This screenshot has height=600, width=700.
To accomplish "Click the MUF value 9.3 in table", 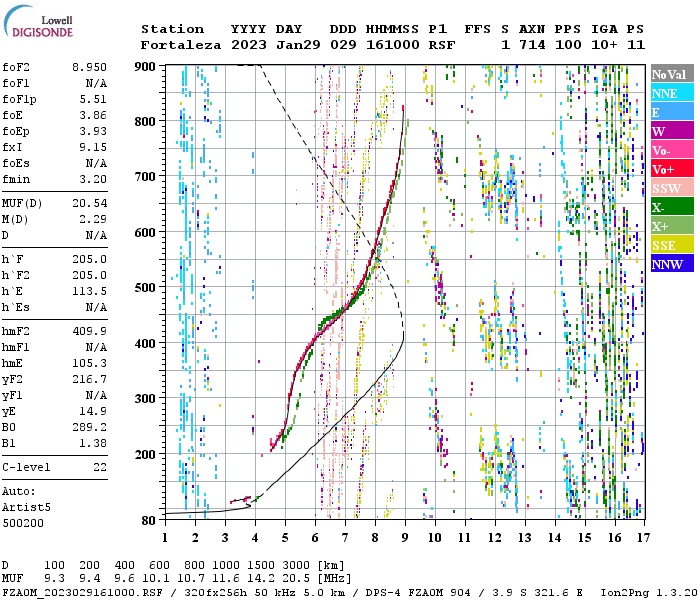I will coord(54,579).
